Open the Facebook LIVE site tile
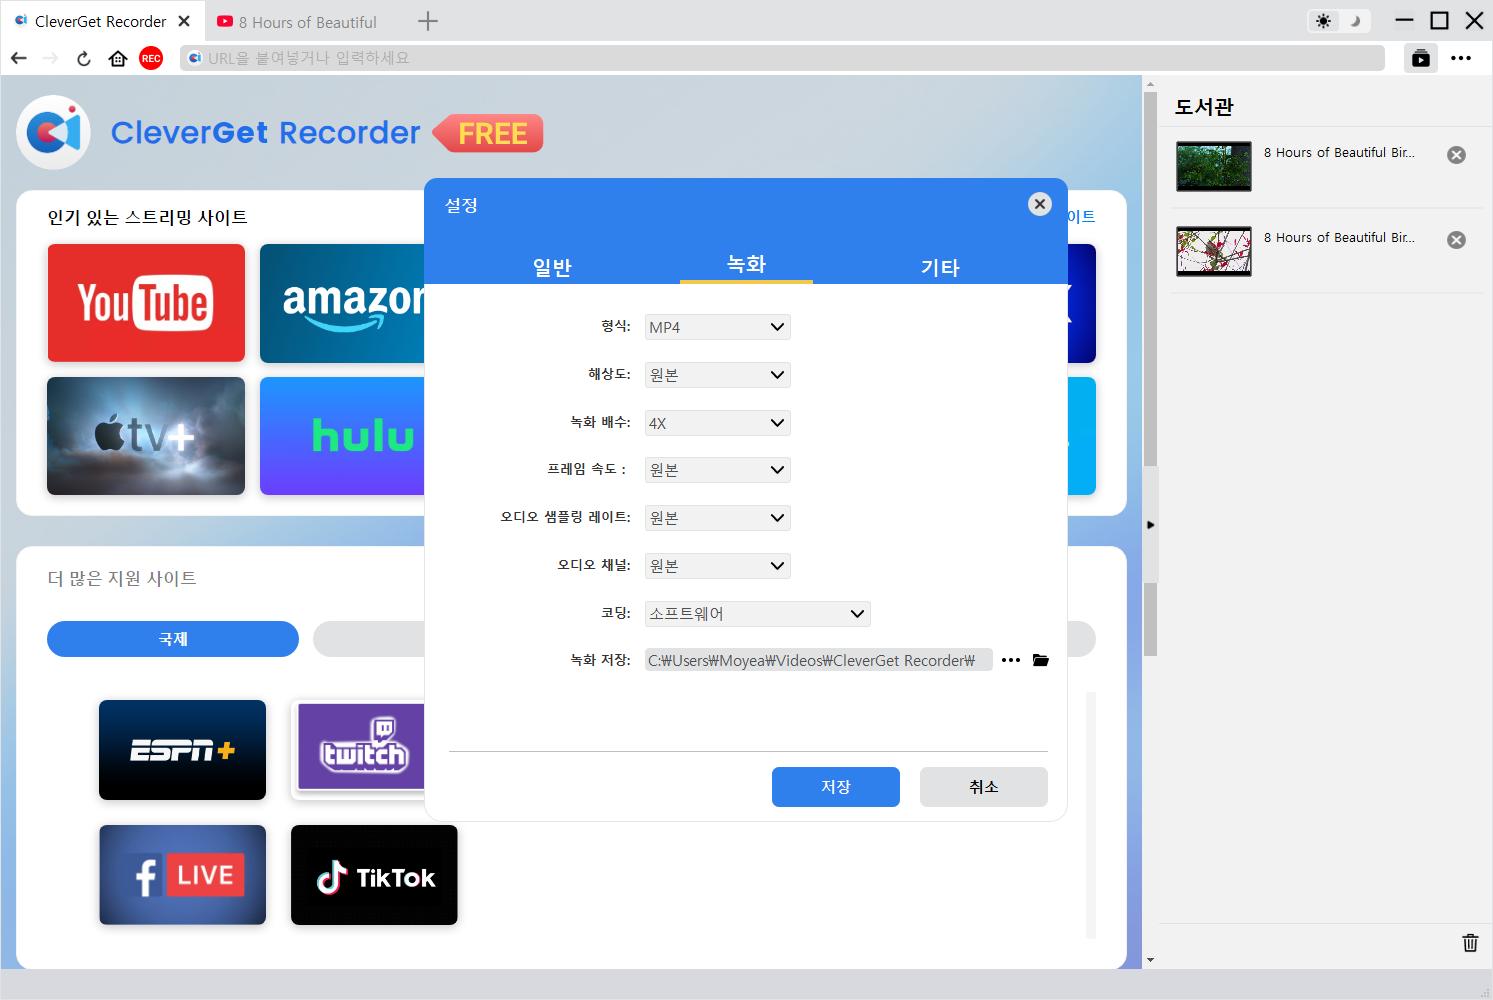 tap(182, 875)
